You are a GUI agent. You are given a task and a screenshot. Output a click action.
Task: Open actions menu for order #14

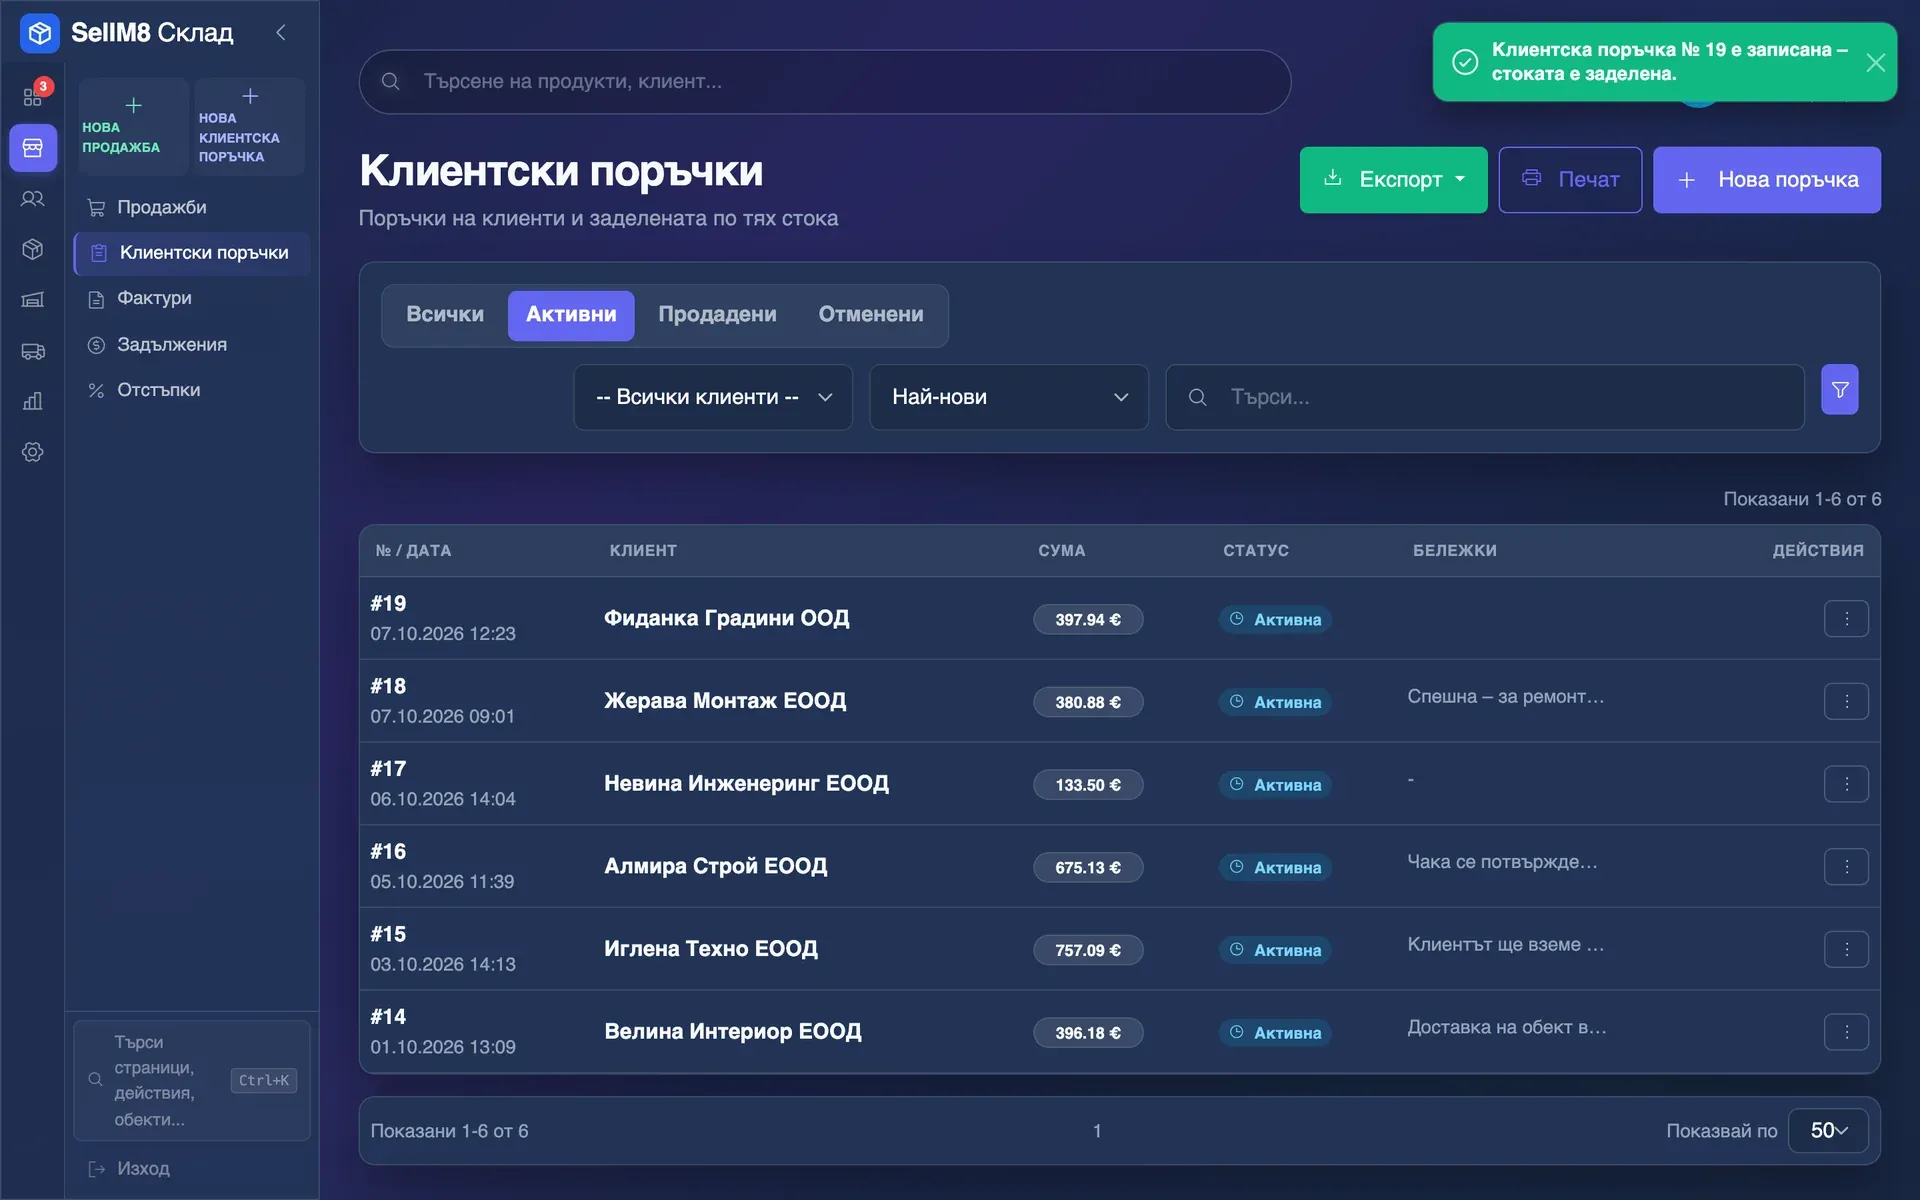coord(1846,1032)
